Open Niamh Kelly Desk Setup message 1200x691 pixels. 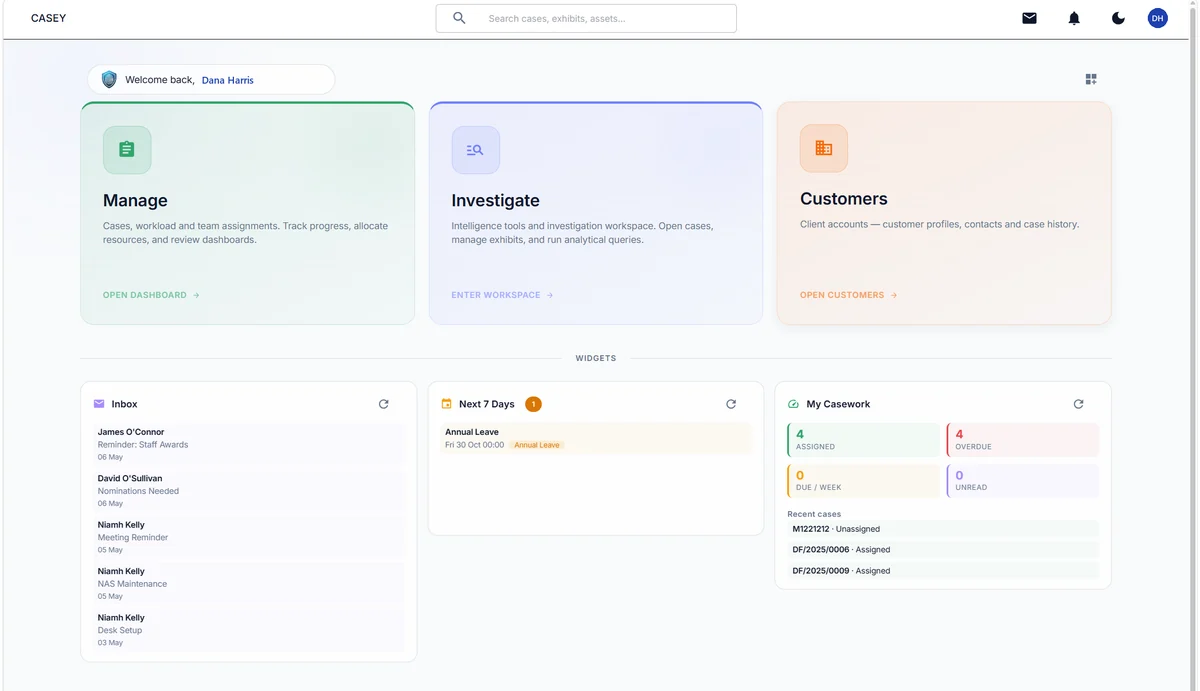point(249,630)
